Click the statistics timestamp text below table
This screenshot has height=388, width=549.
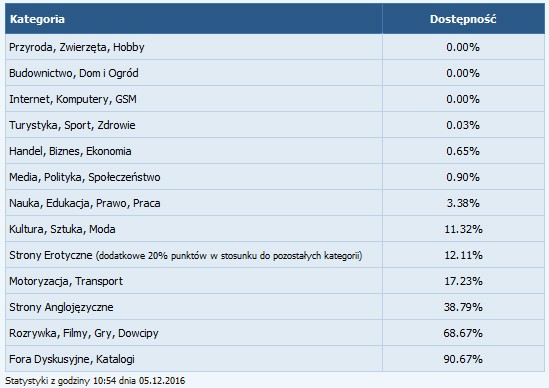[95, 381]
